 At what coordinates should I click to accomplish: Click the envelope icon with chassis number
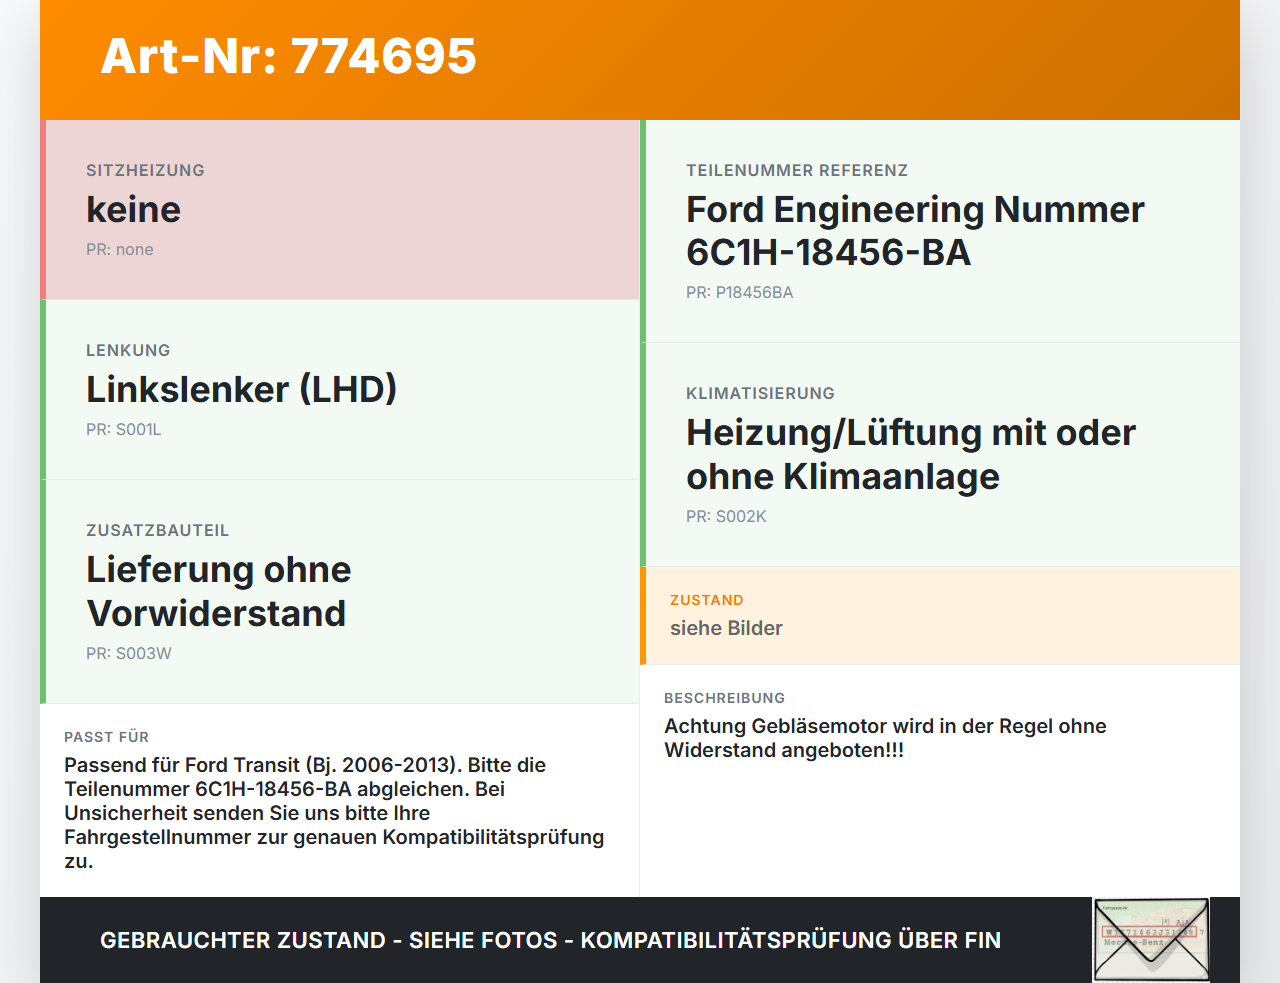[x=1151, y=940]
